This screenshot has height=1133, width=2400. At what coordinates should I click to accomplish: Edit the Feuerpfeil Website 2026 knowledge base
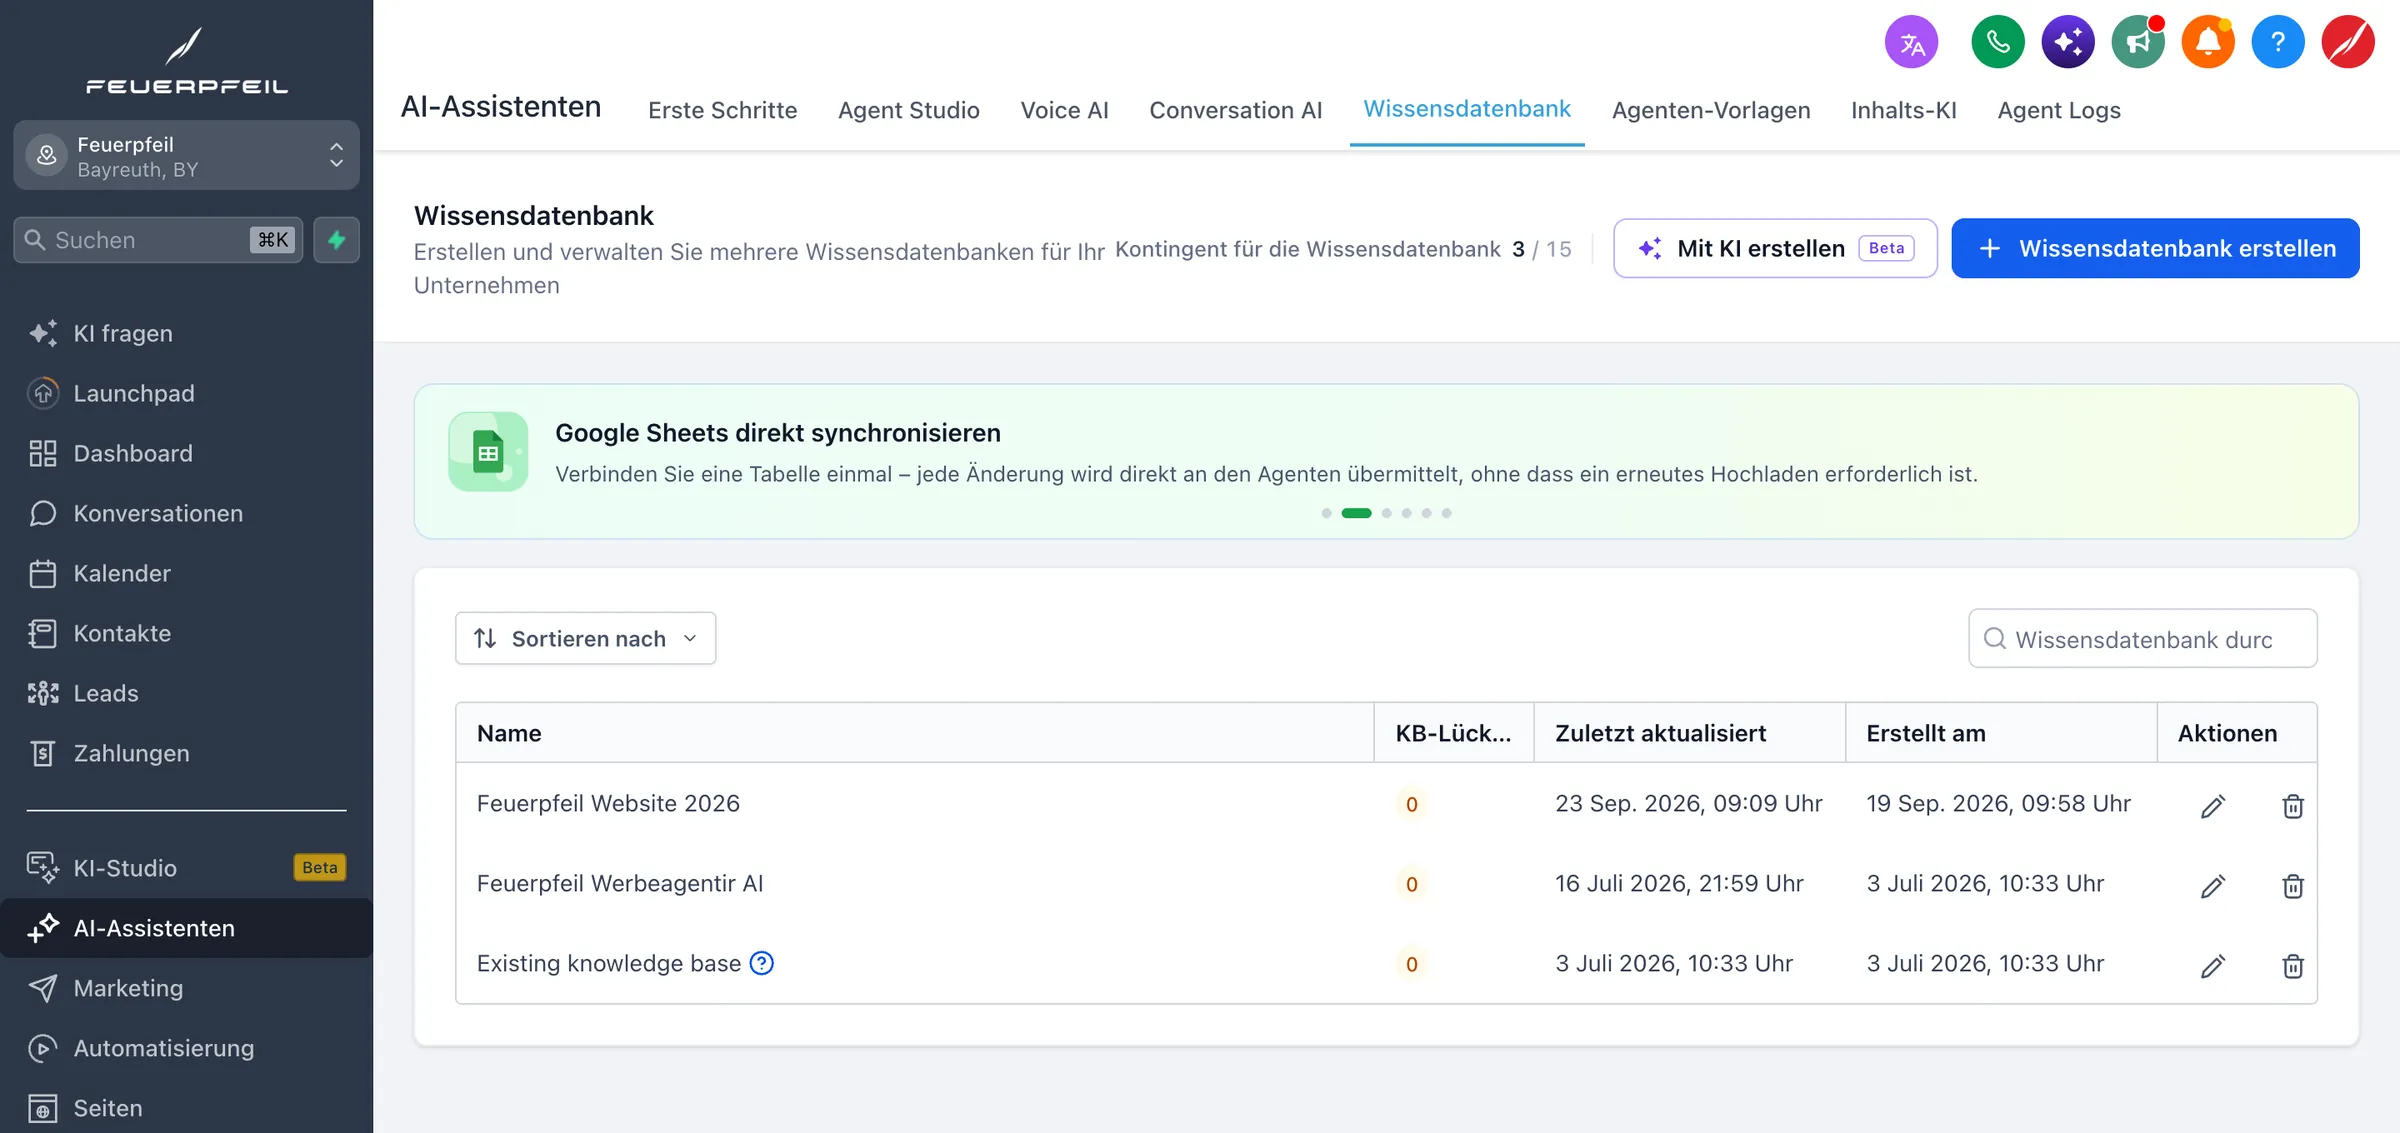click(2212, 806)
